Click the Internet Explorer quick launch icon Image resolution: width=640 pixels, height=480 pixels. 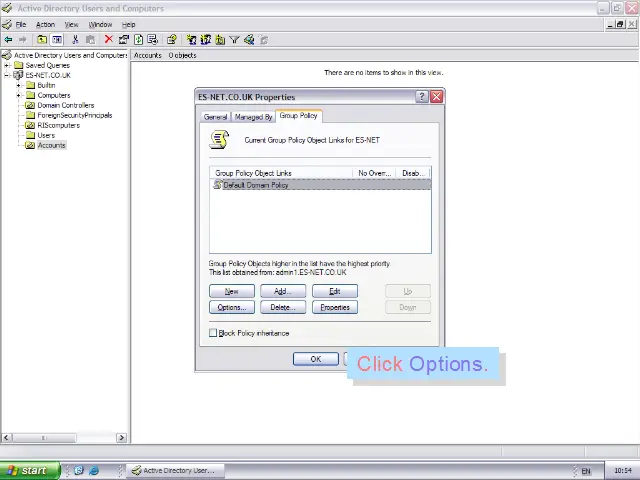point(94,470)
